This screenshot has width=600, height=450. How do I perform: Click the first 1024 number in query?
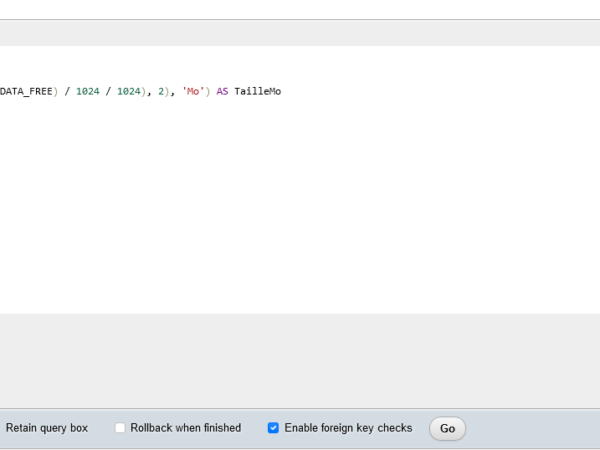87,92
